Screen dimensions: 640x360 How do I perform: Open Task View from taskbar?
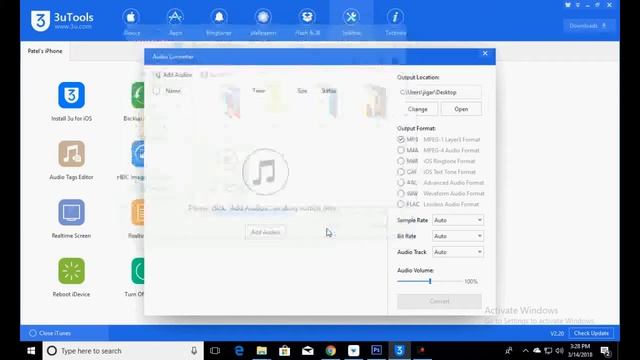[x=215, y=351]
